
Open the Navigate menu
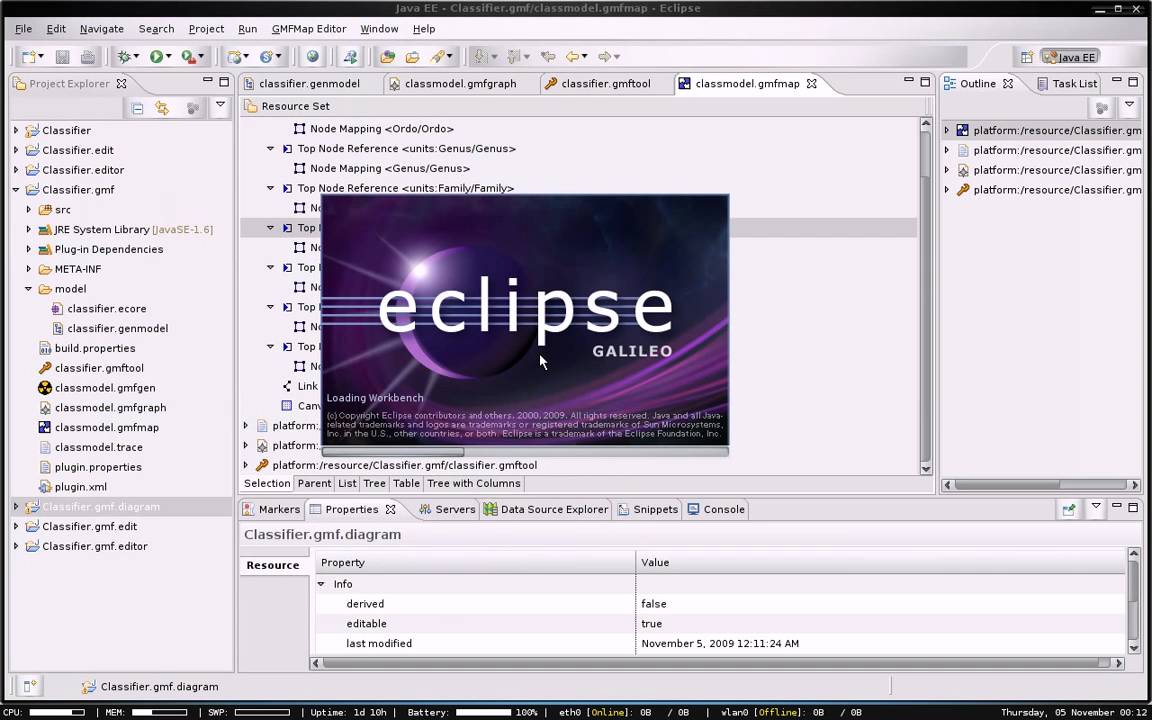click(x=101, y=29)
